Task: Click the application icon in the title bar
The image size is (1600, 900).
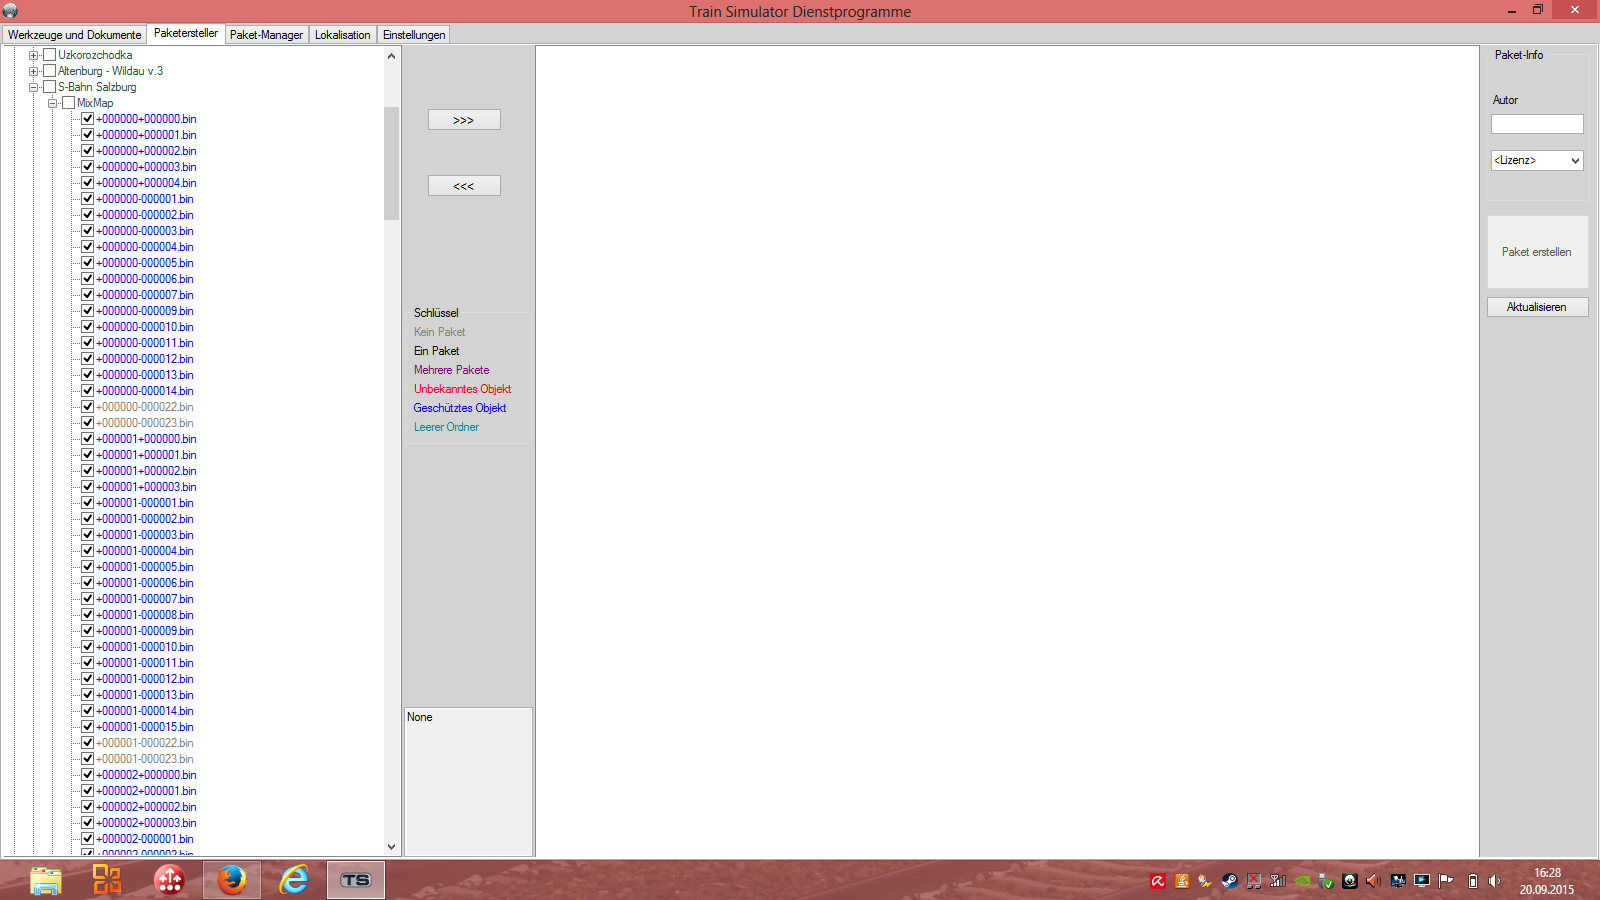Action: tap(10, 11)
